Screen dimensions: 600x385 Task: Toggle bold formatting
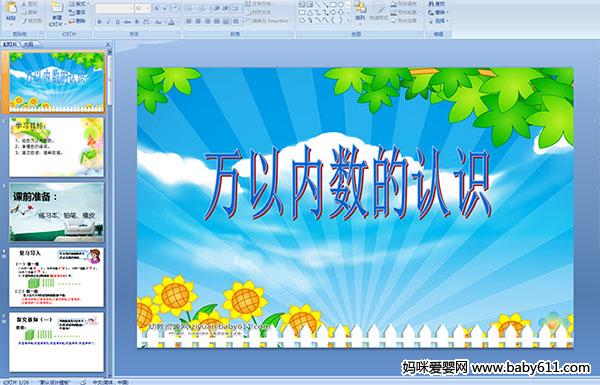click(99, 22)
